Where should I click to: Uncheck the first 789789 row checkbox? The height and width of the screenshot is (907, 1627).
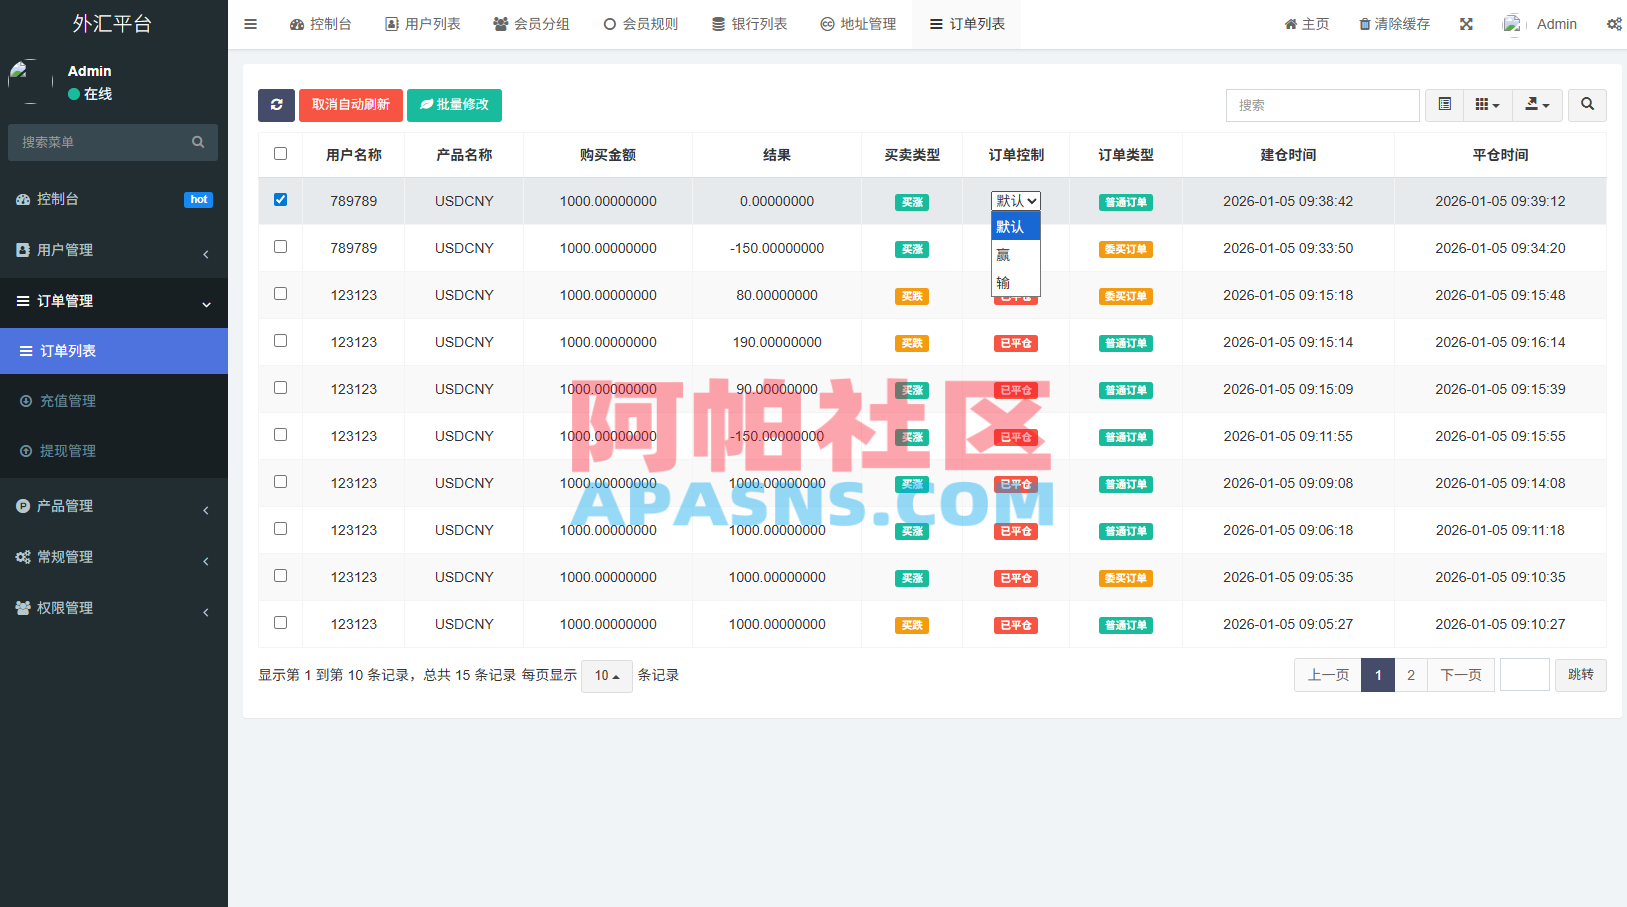[x=280, y=200]
